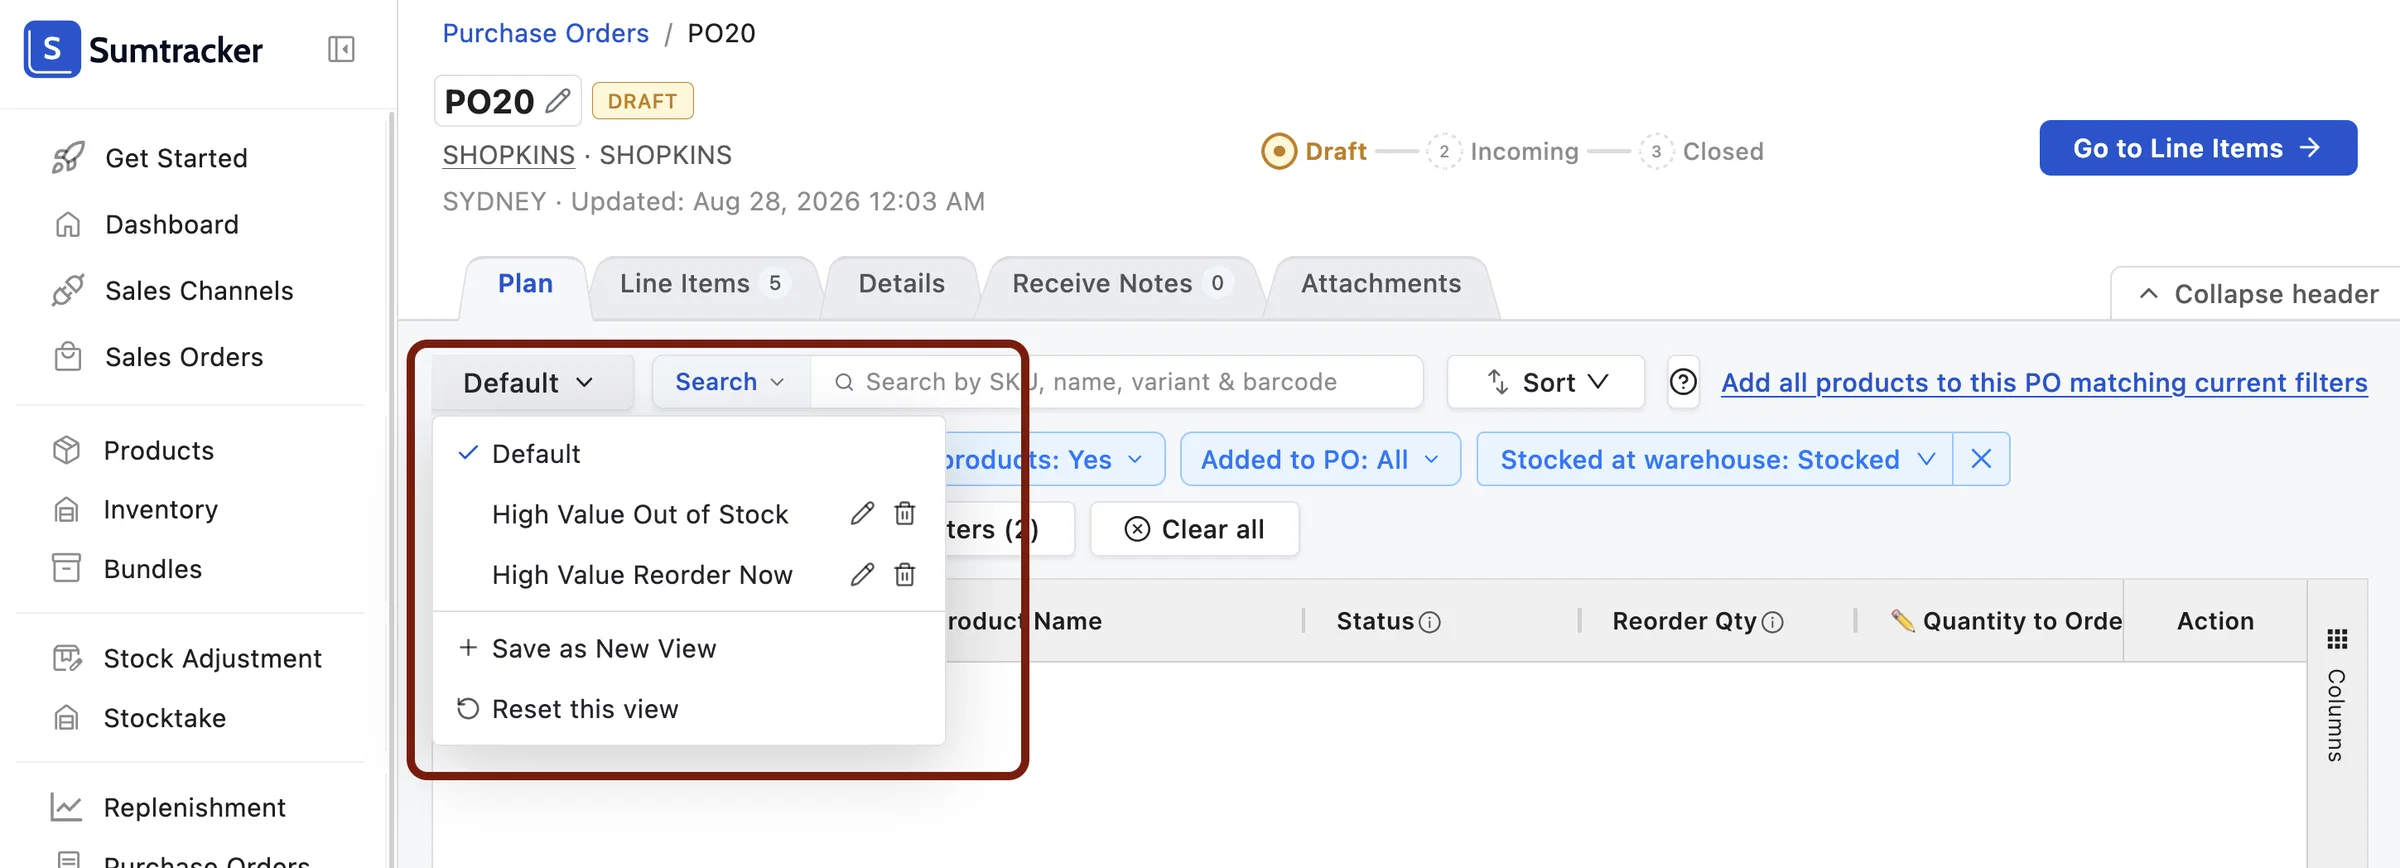Click Add all products to this PO link
2400x868 pixels.
coord(2044,383)
